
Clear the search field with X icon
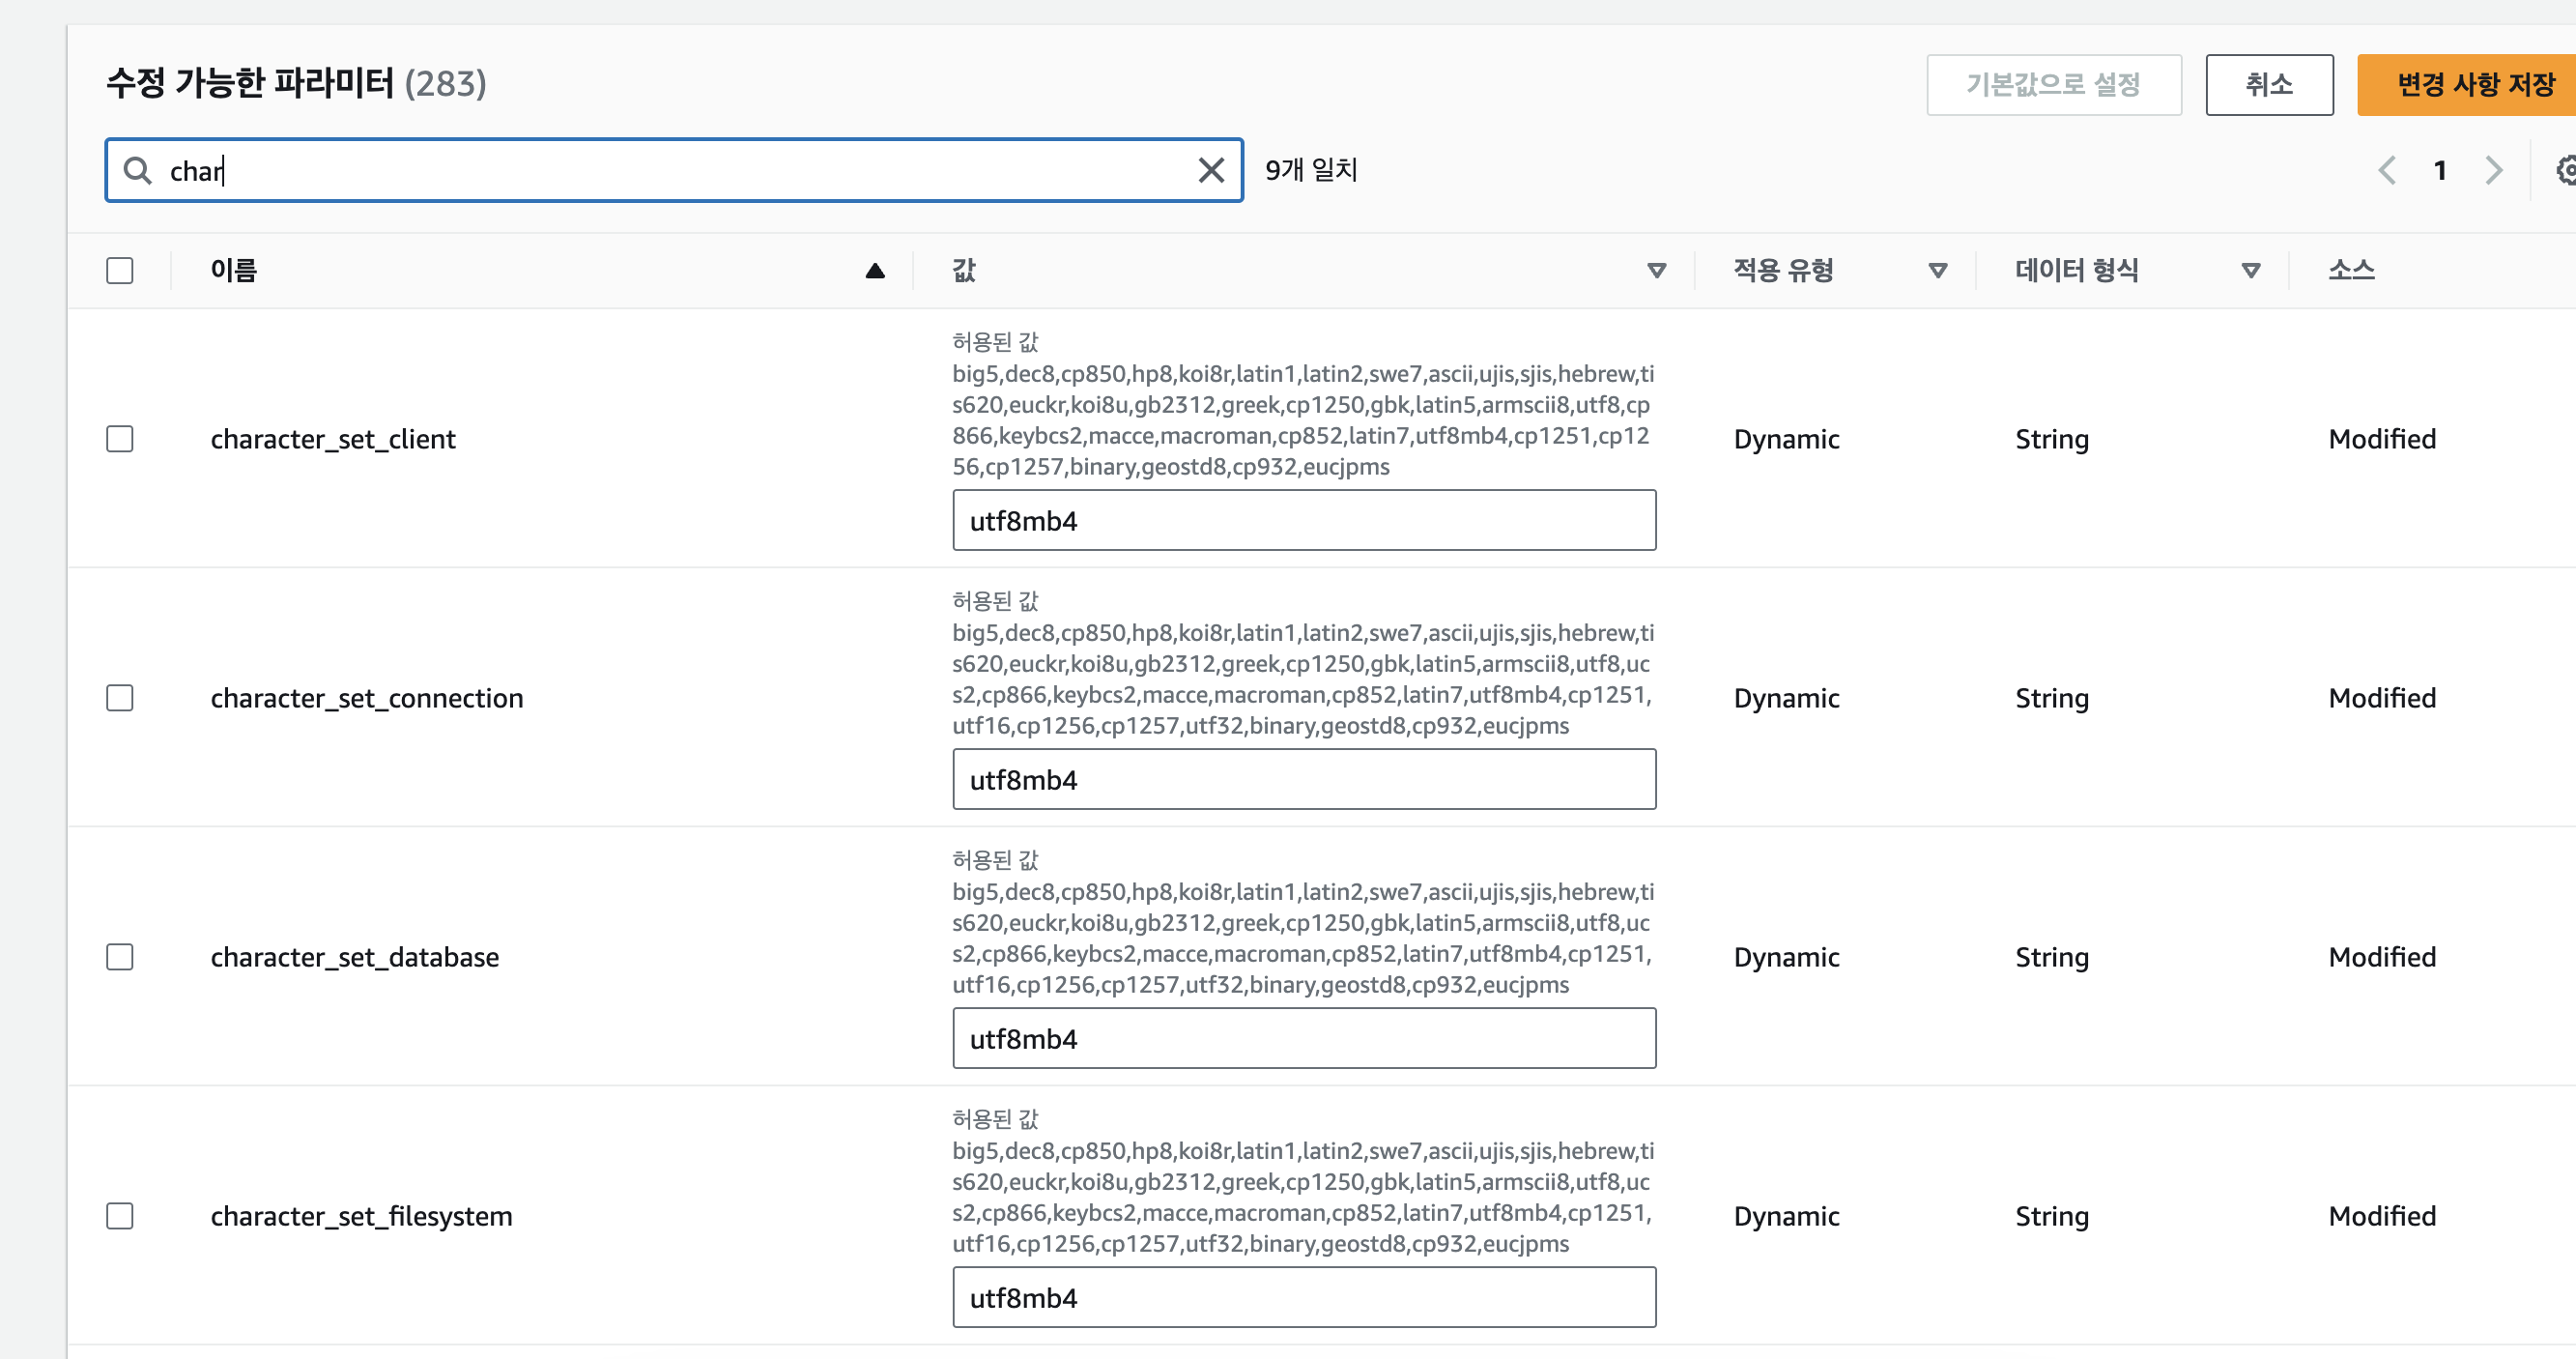pyautogui.click(x=1211, y=171)
